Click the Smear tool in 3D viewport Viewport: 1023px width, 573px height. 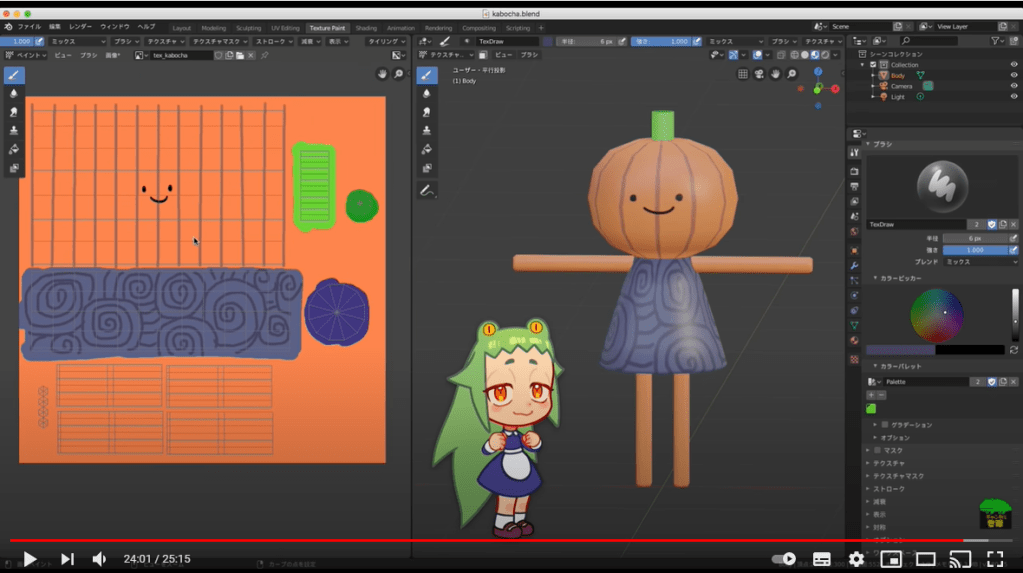(x=426, y=112)
